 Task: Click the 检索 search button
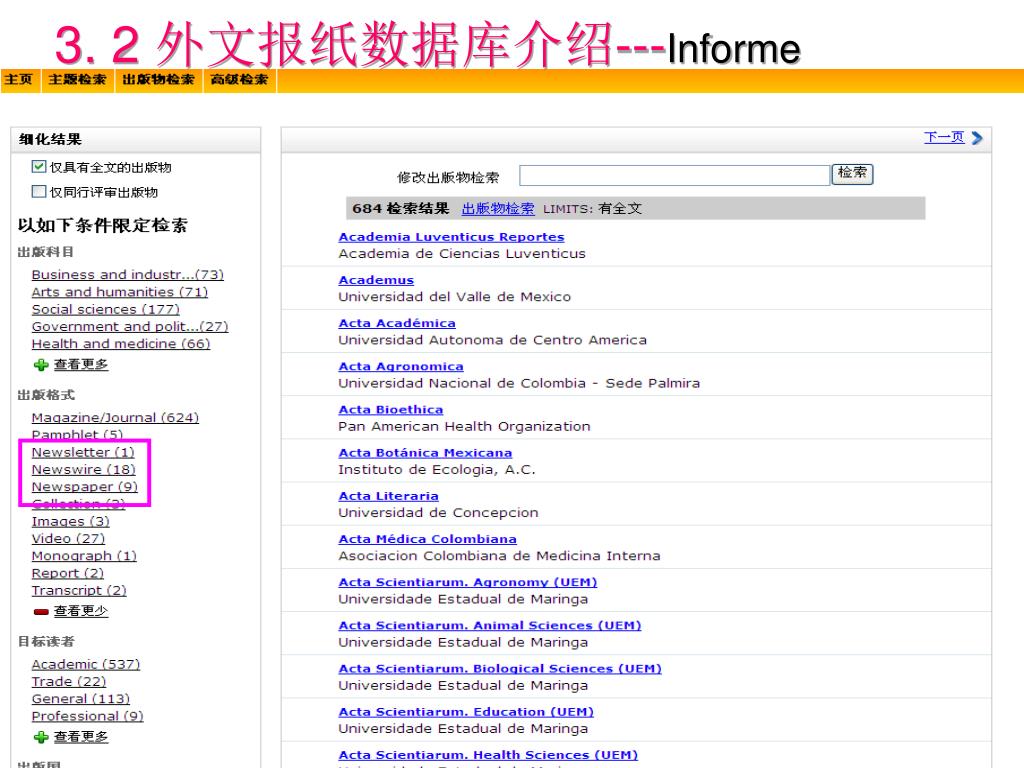[852, 174]
